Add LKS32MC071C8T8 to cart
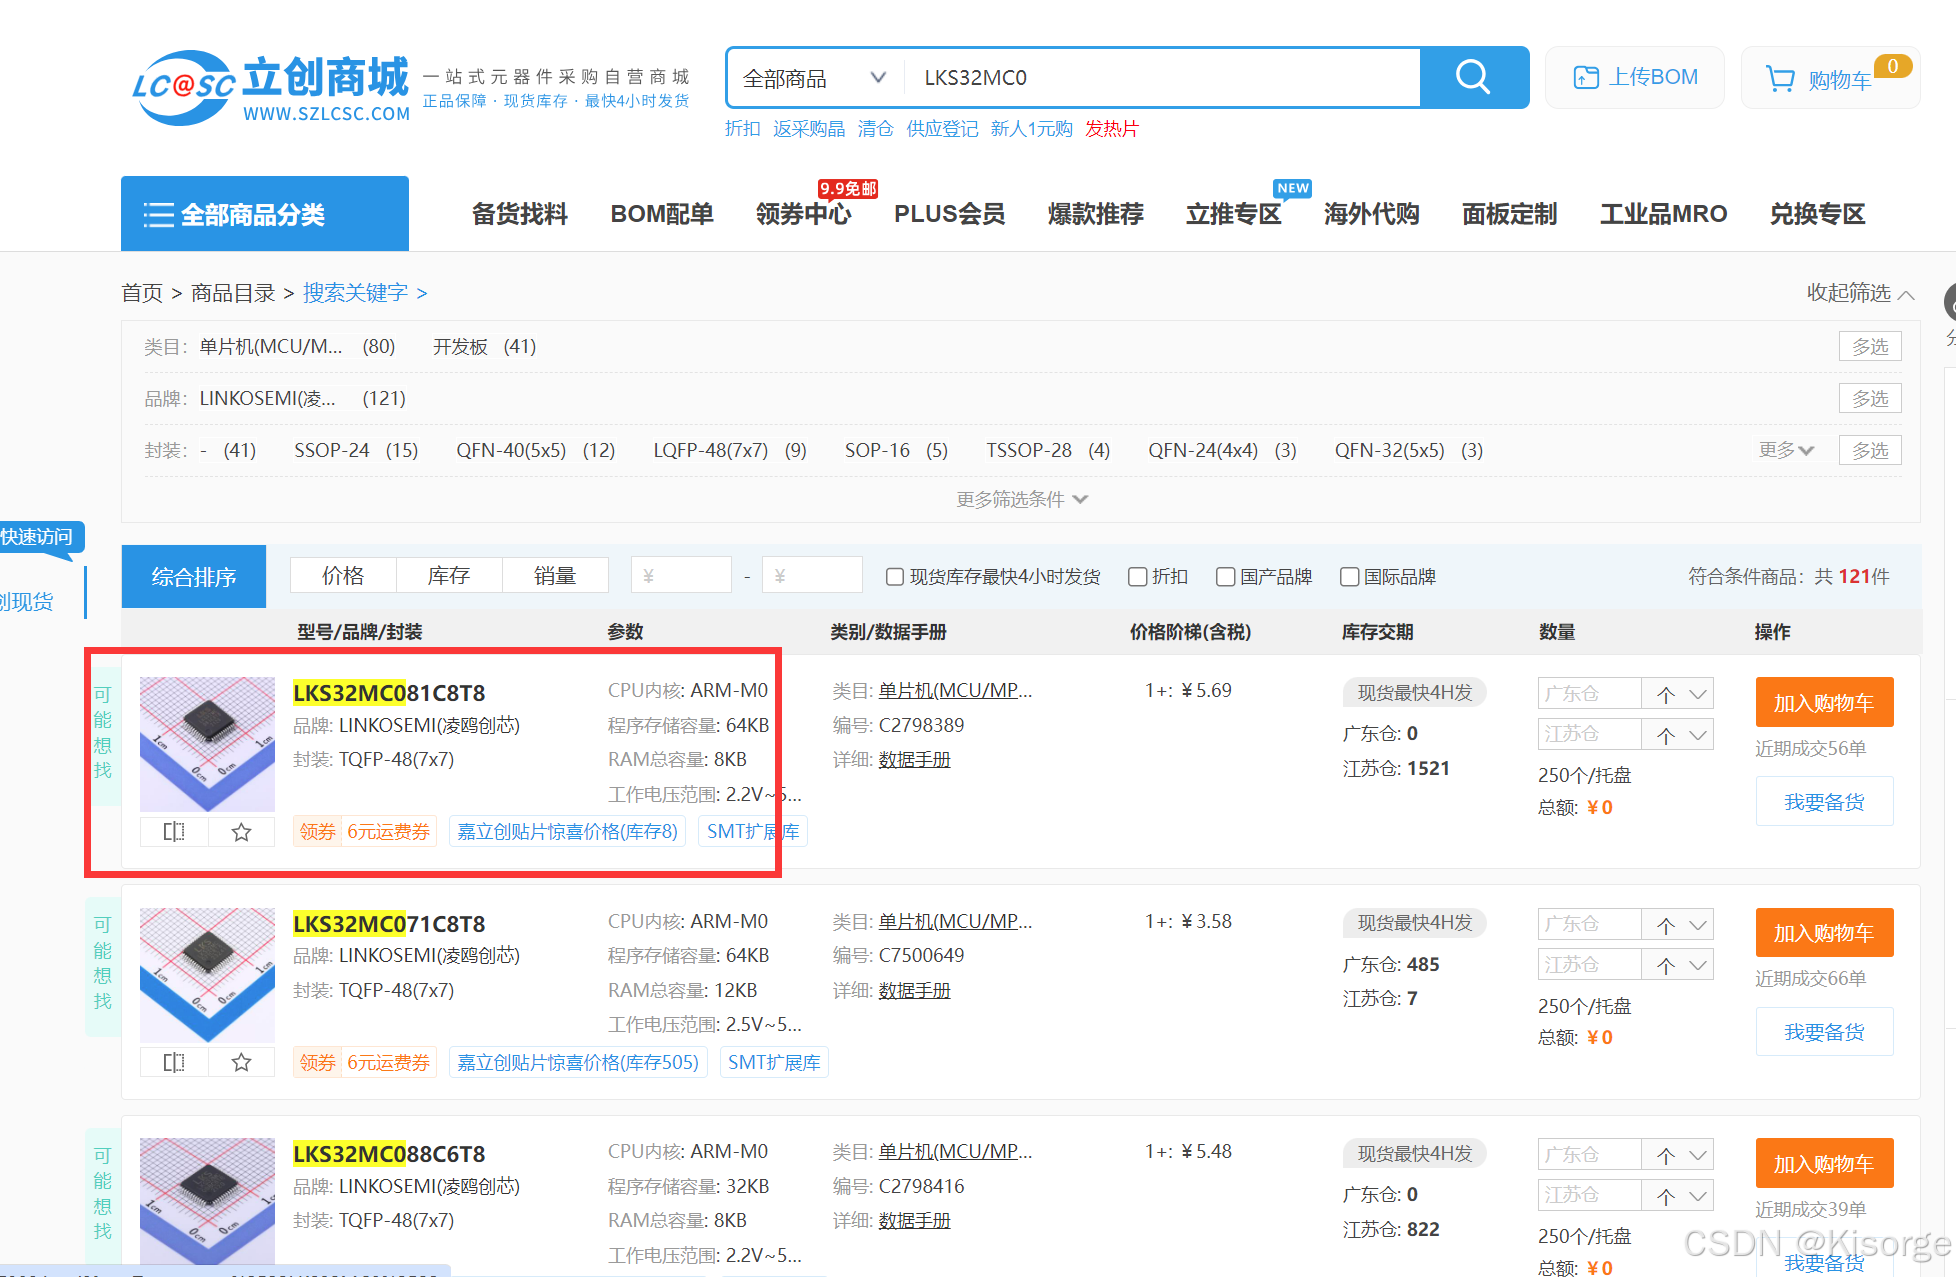Viewport: 1956px width, 1277px height. [1824, 933]
